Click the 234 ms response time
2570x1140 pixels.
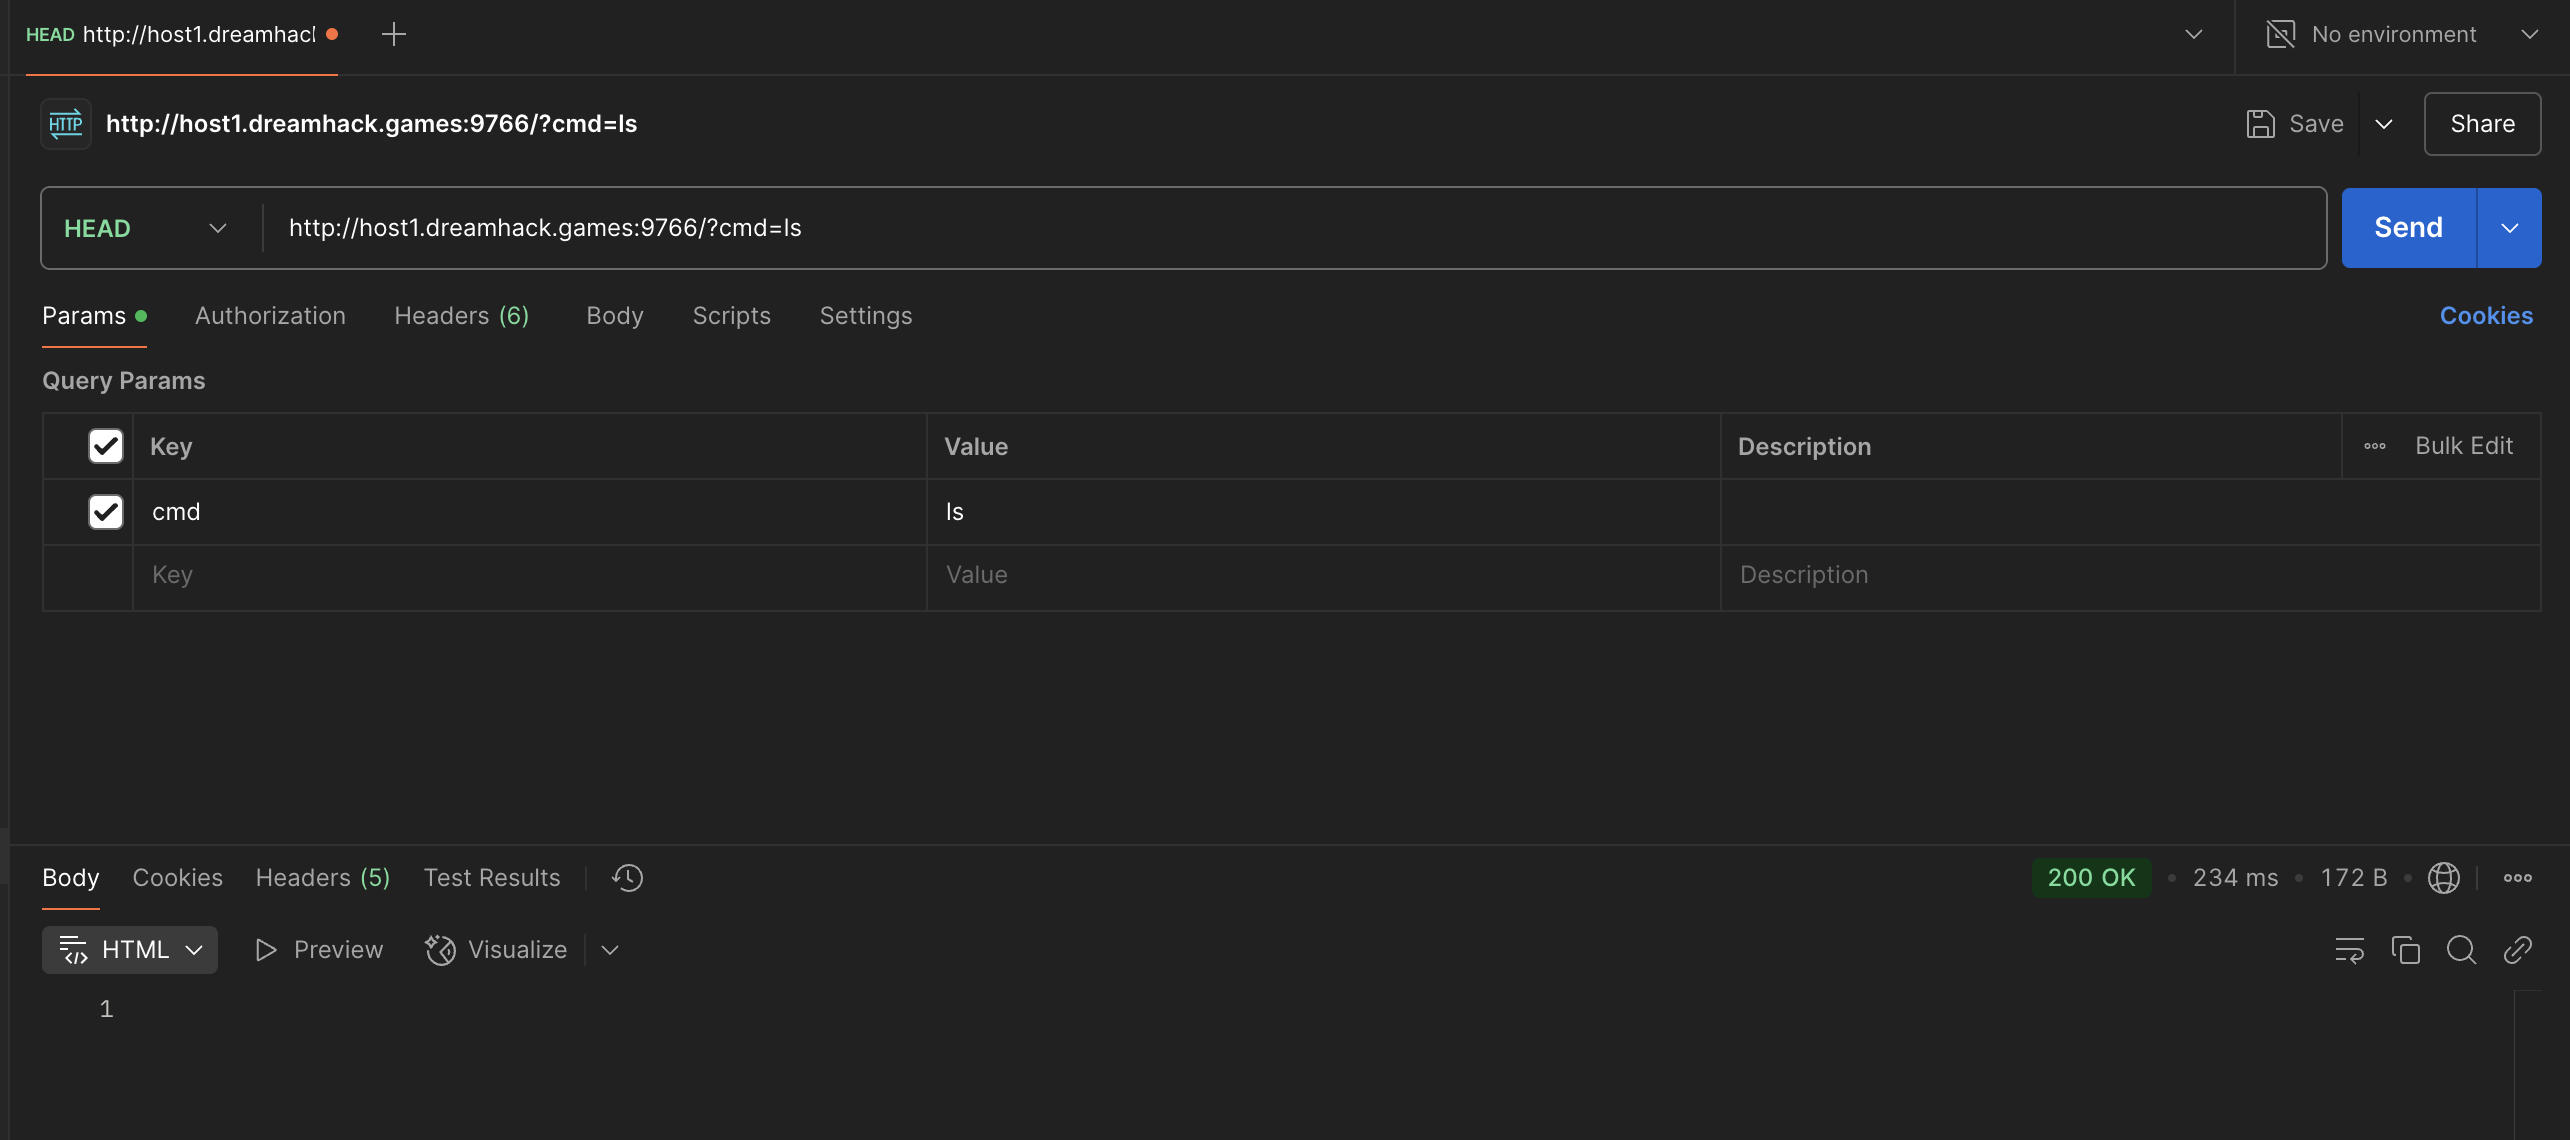click(x=2235, y=877)
